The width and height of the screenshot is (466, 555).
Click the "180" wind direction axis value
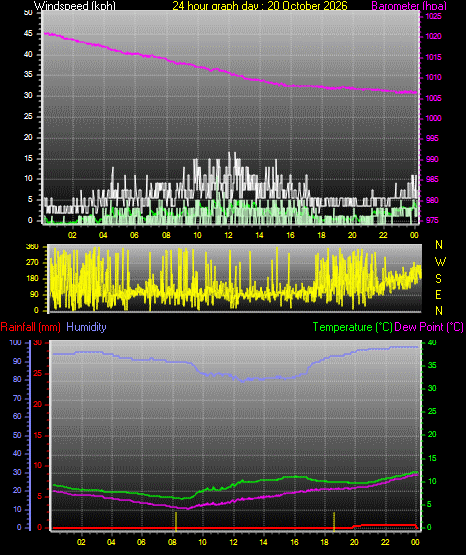click(x=32, y=279)
